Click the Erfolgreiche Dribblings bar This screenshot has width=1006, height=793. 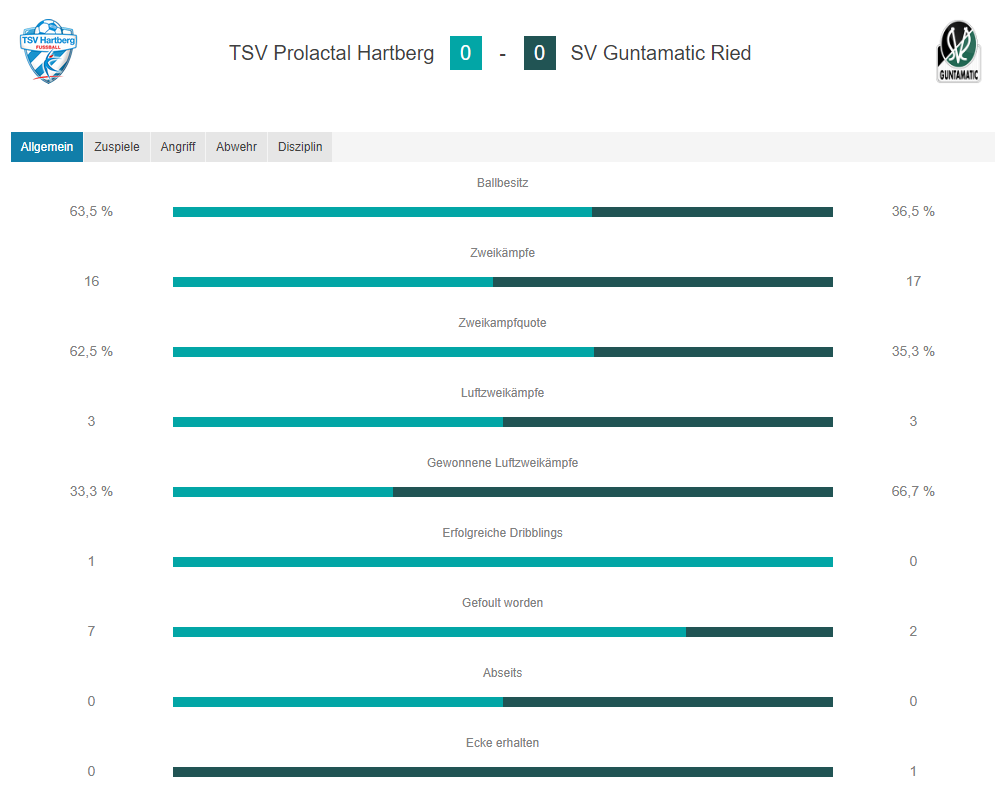502,562
